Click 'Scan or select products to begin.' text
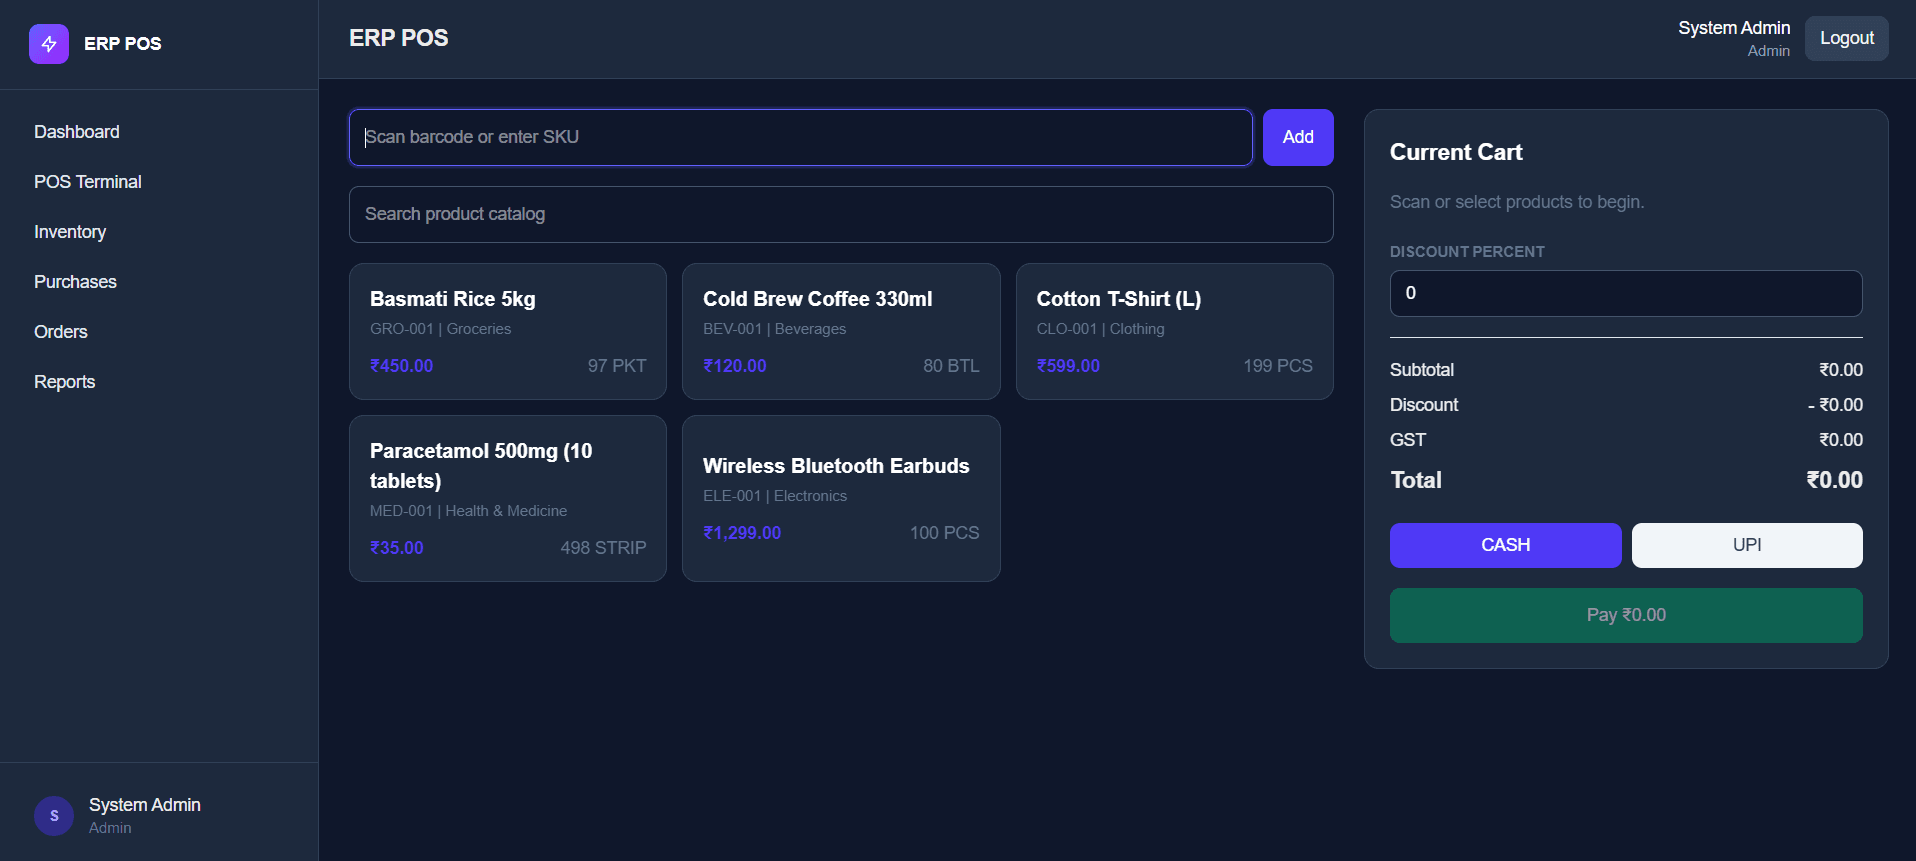 pyautogui.click(x=1517, y=202)
